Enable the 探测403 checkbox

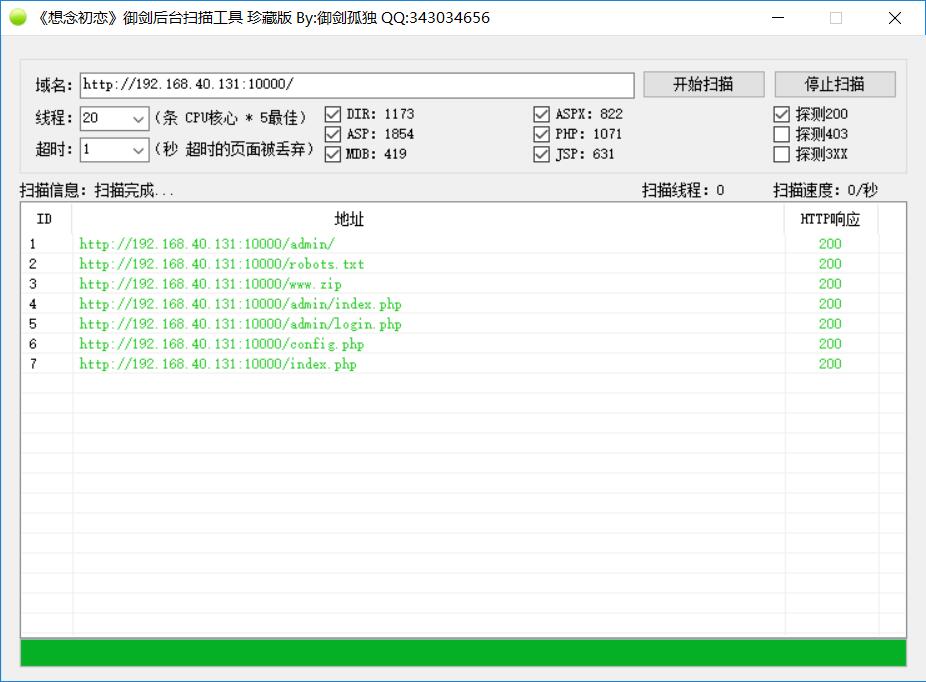pos(781,134)
